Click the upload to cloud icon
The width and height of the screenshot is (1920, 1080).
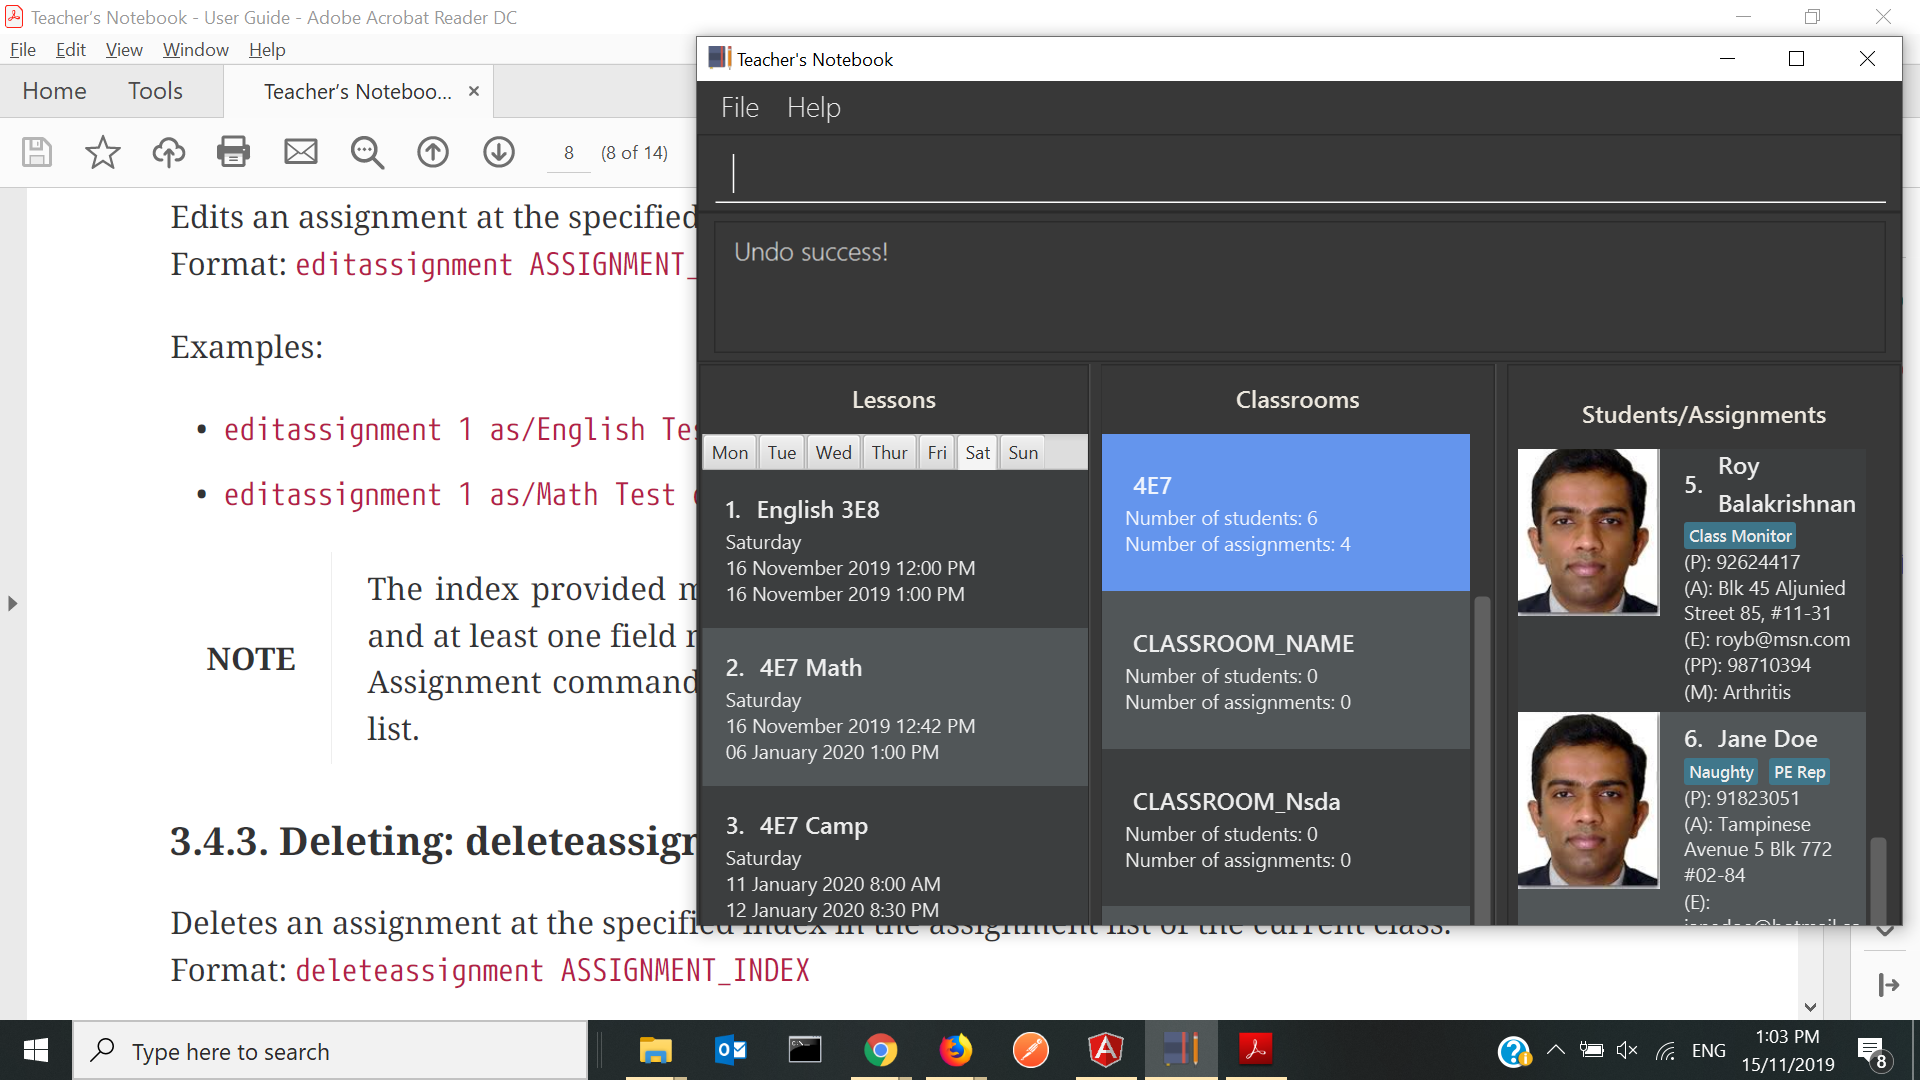point(168,152)
